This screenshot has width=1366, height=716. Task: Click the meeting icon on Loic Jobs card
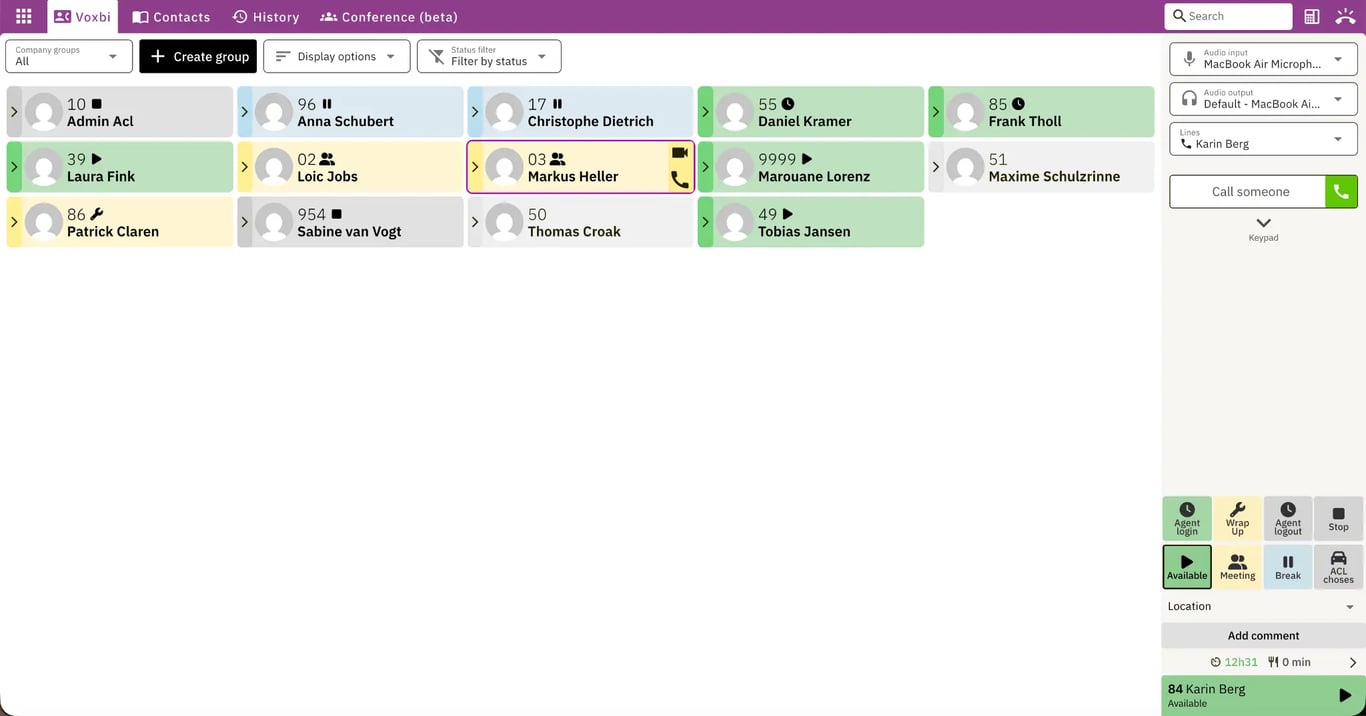pos(327,159)
